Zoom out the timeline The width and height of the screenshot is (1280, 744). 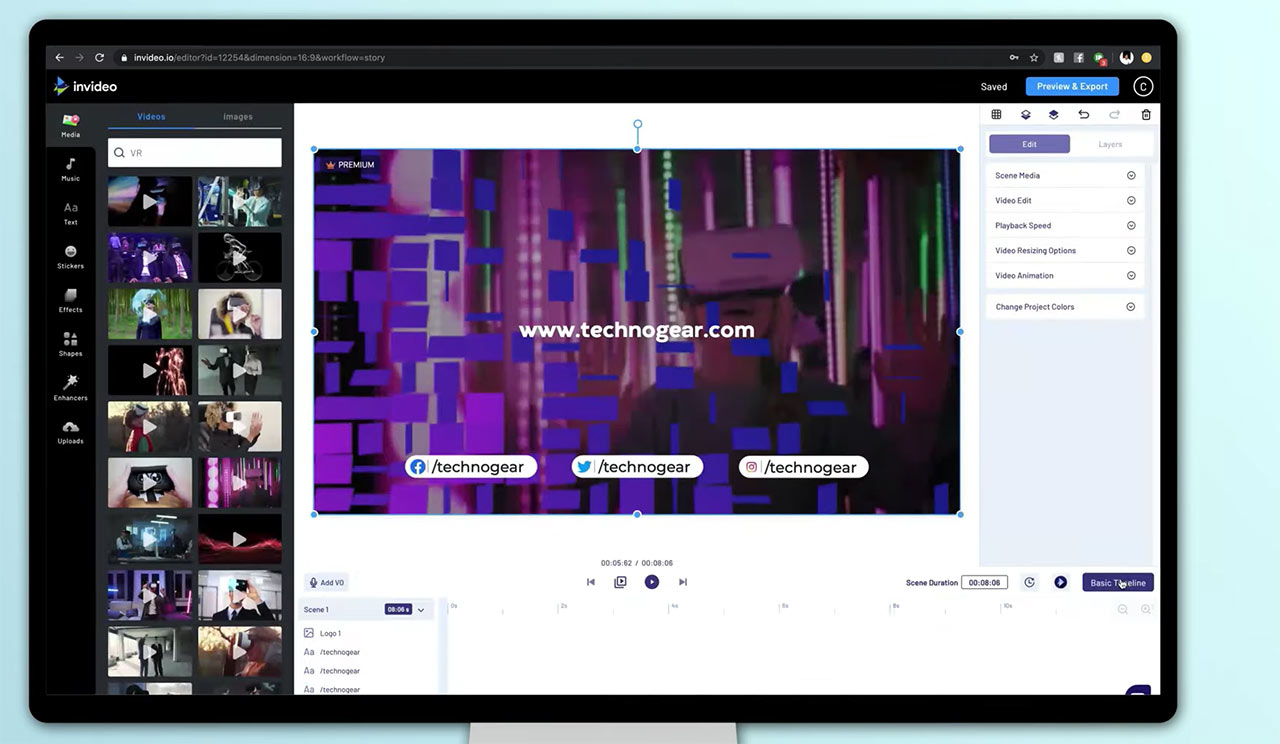(1123, 609)
